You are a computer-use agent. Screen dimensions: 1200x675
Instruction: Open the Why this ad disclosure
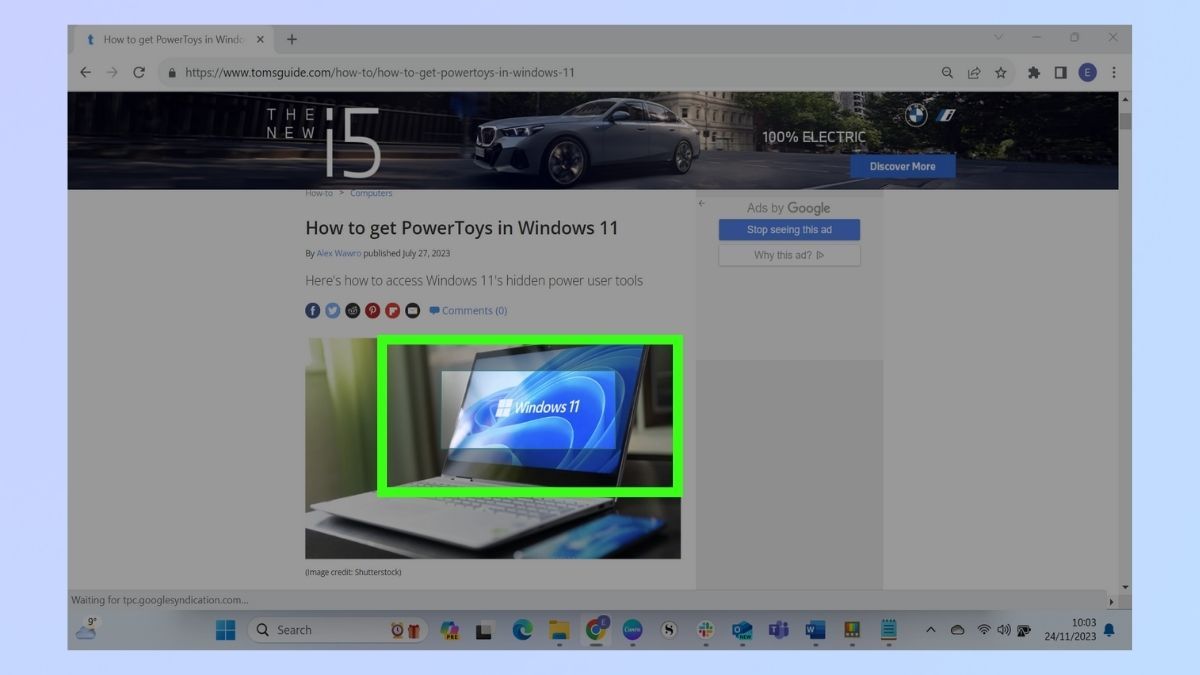788,254
